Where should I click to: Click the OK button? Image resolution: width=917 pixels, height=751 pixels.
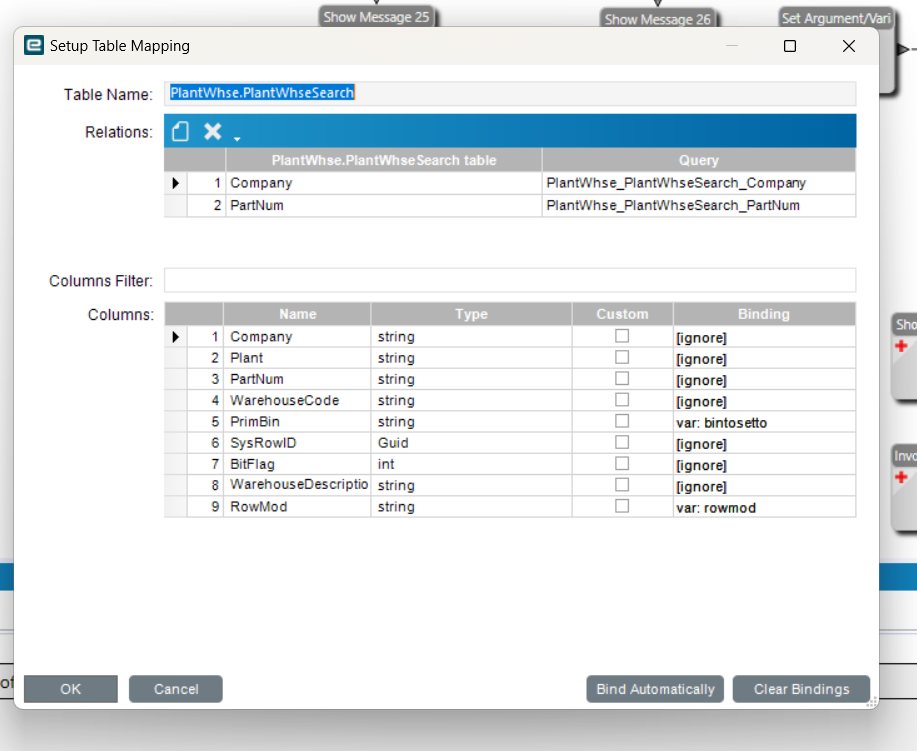(71, 689)
